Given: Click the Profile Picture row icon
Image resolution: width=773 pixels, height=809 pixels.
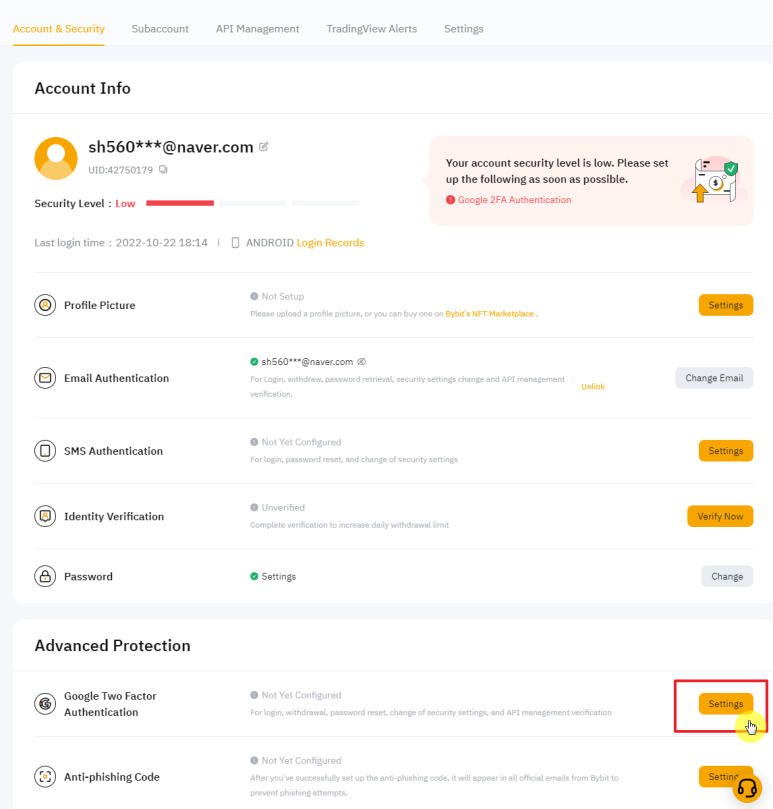Looking at the screenshot, I should click(45, 305).
